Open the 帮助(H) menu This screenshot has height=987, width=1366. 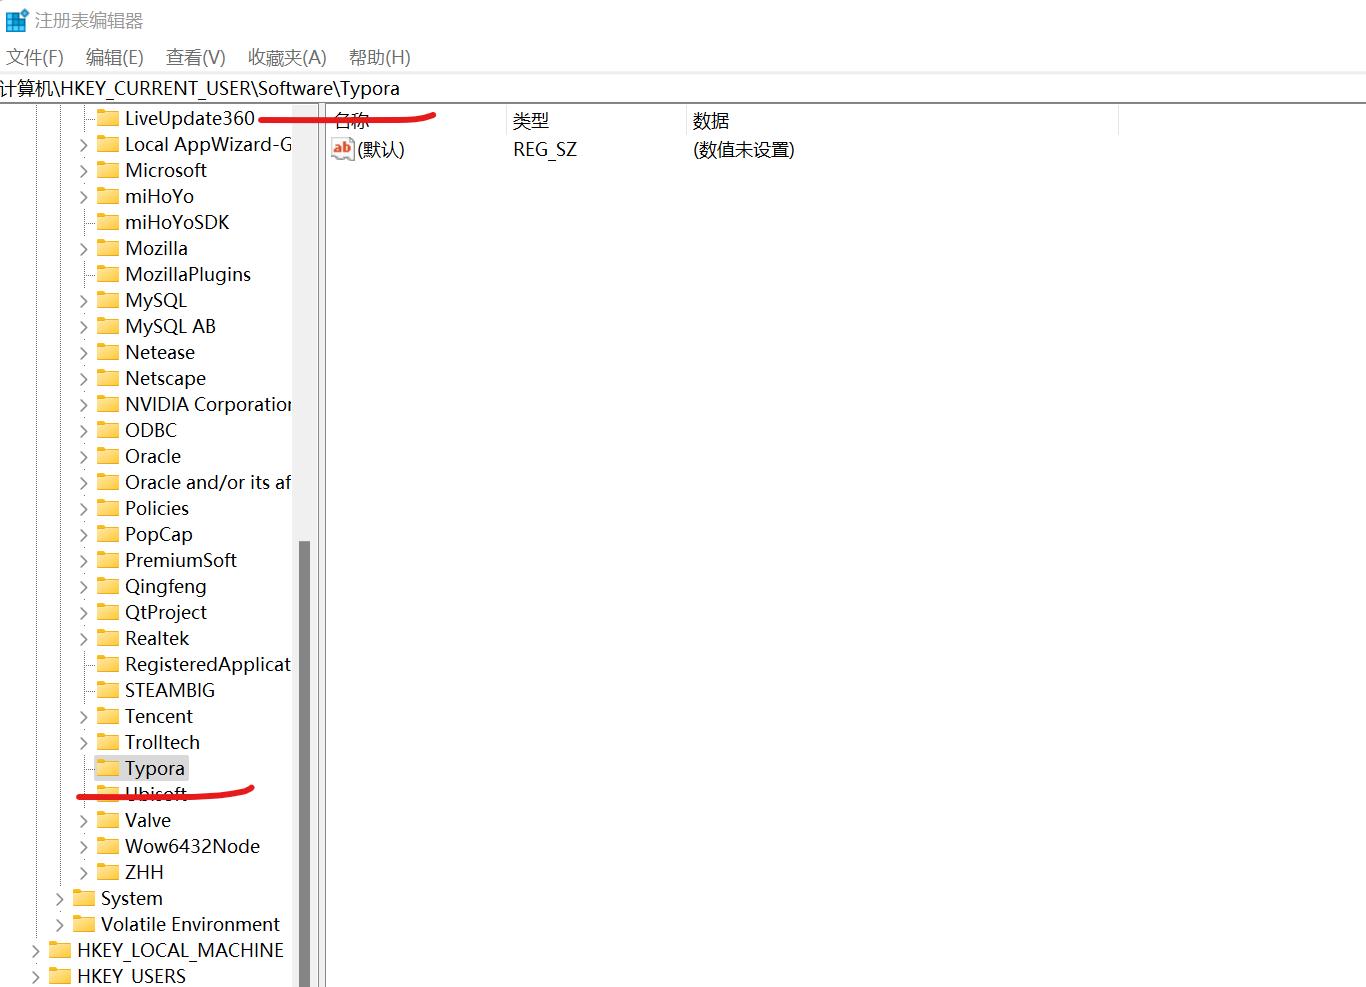pos(380,57)
